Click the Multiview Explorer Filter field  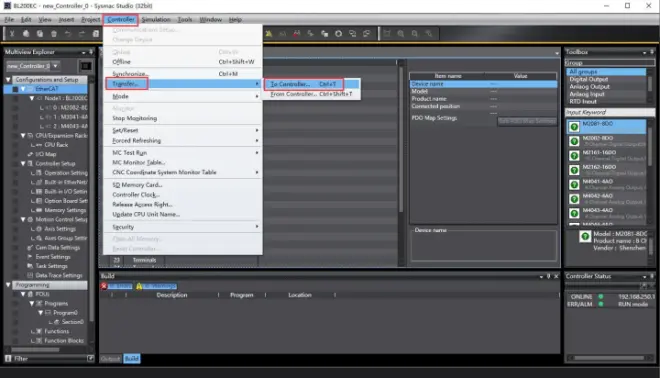point(49,359)
